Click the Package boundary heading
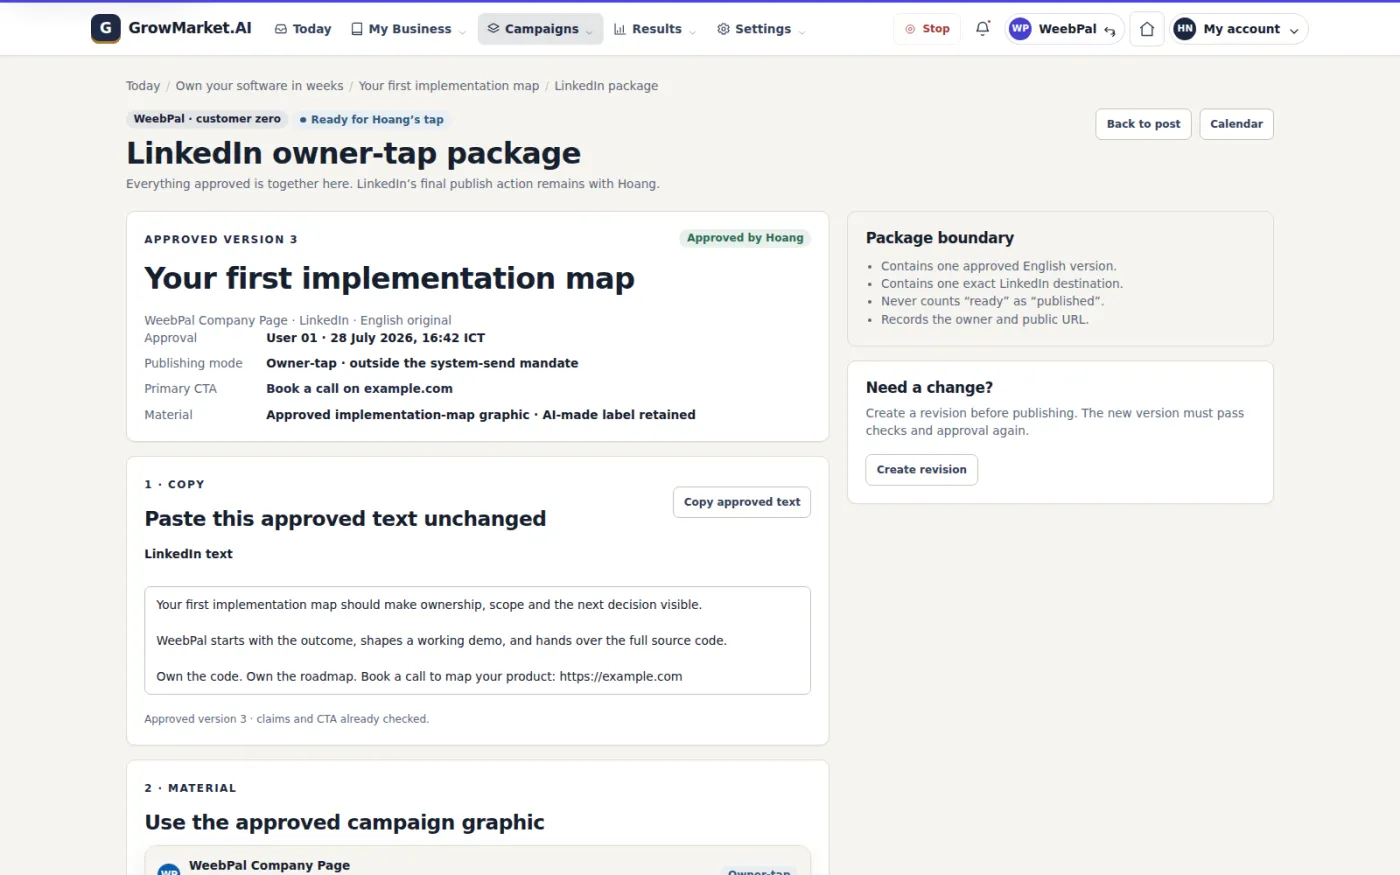The height and width of the screenshot is (875, 1400). [940, 238]
